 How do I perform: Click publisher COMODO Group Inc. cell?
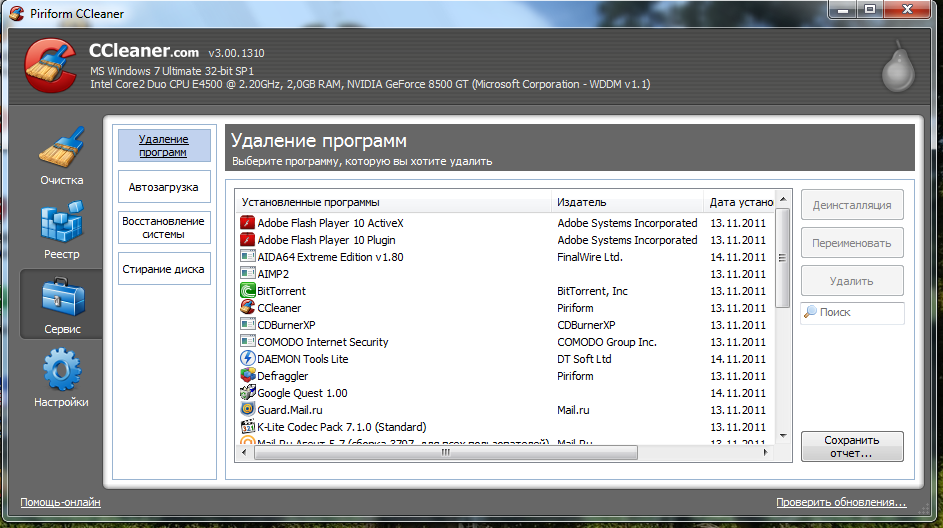tap(607, 342)
